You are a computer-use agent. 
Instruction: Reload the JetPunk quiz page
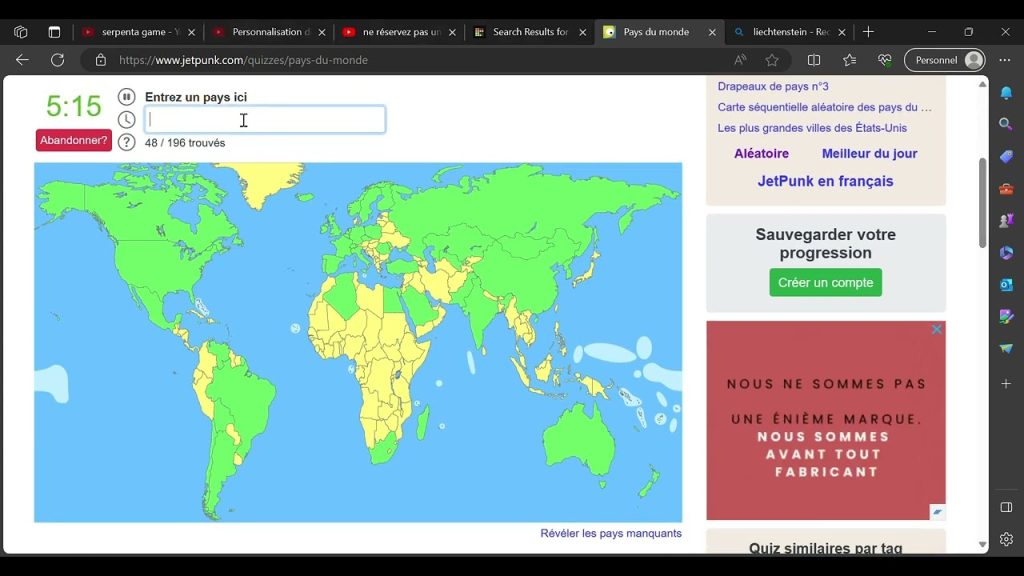tap(57, 60)
